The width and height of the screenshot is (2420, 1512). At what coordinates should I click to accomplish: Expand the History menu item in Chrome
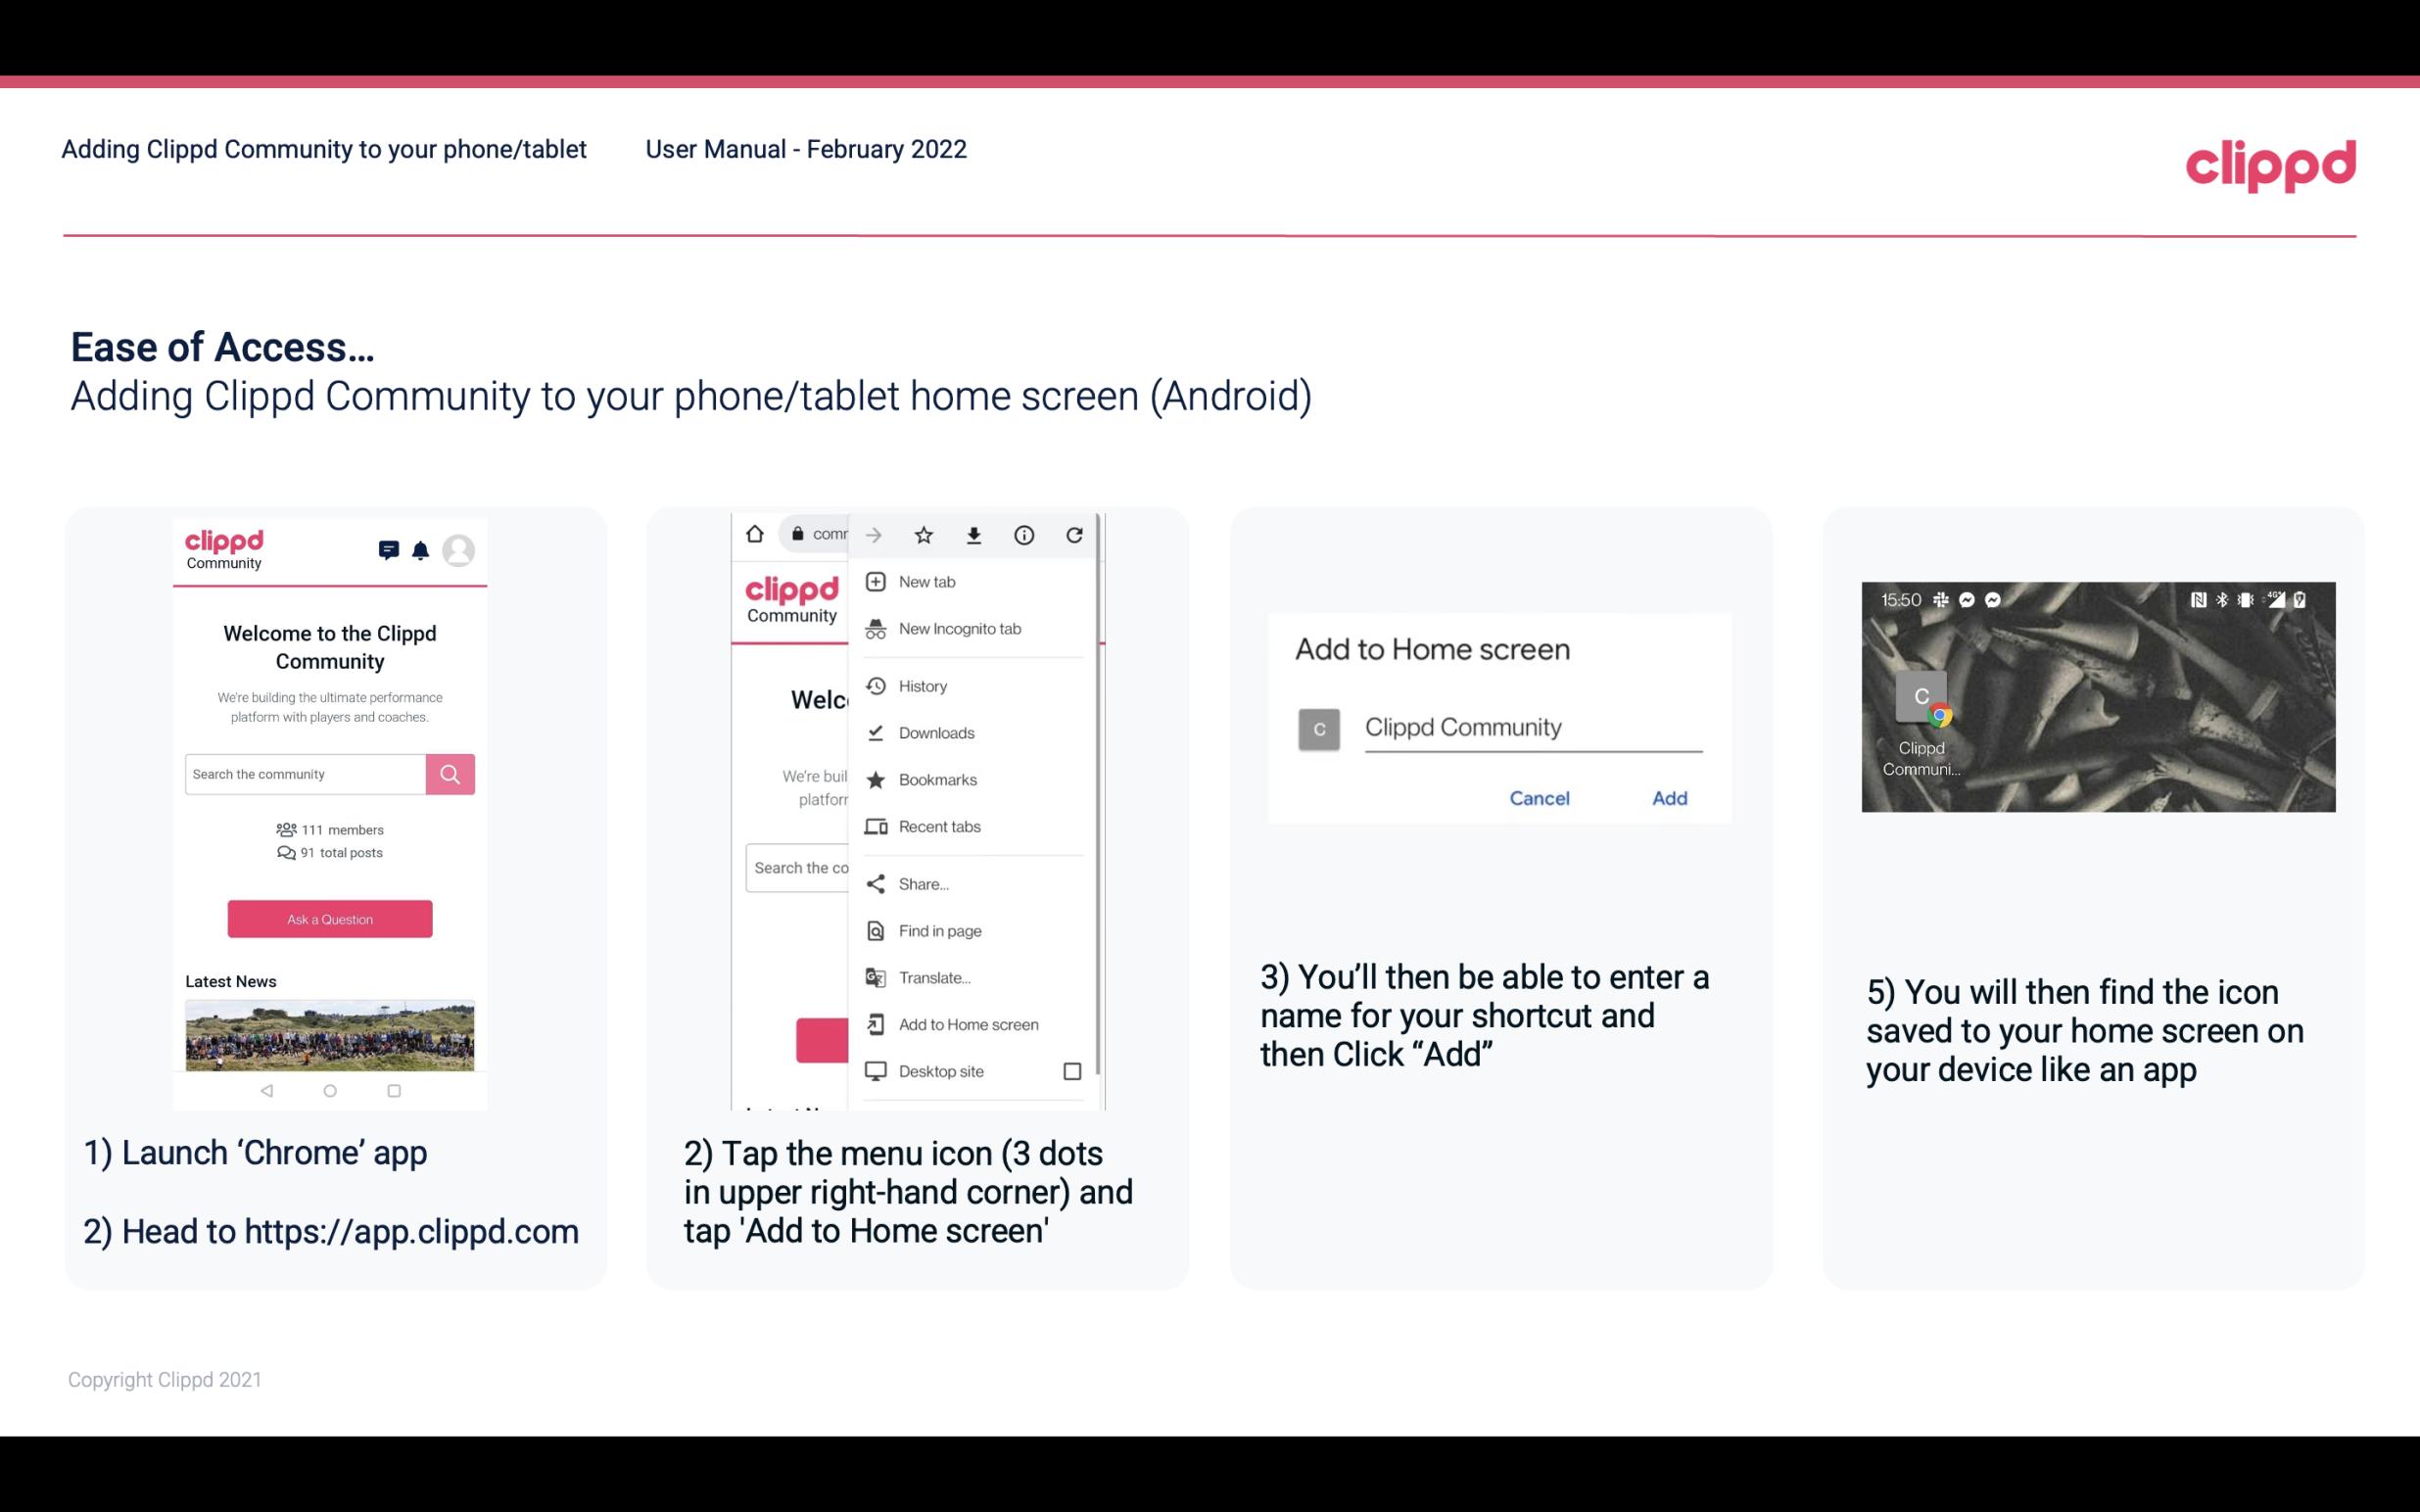[x=924, y=685]
